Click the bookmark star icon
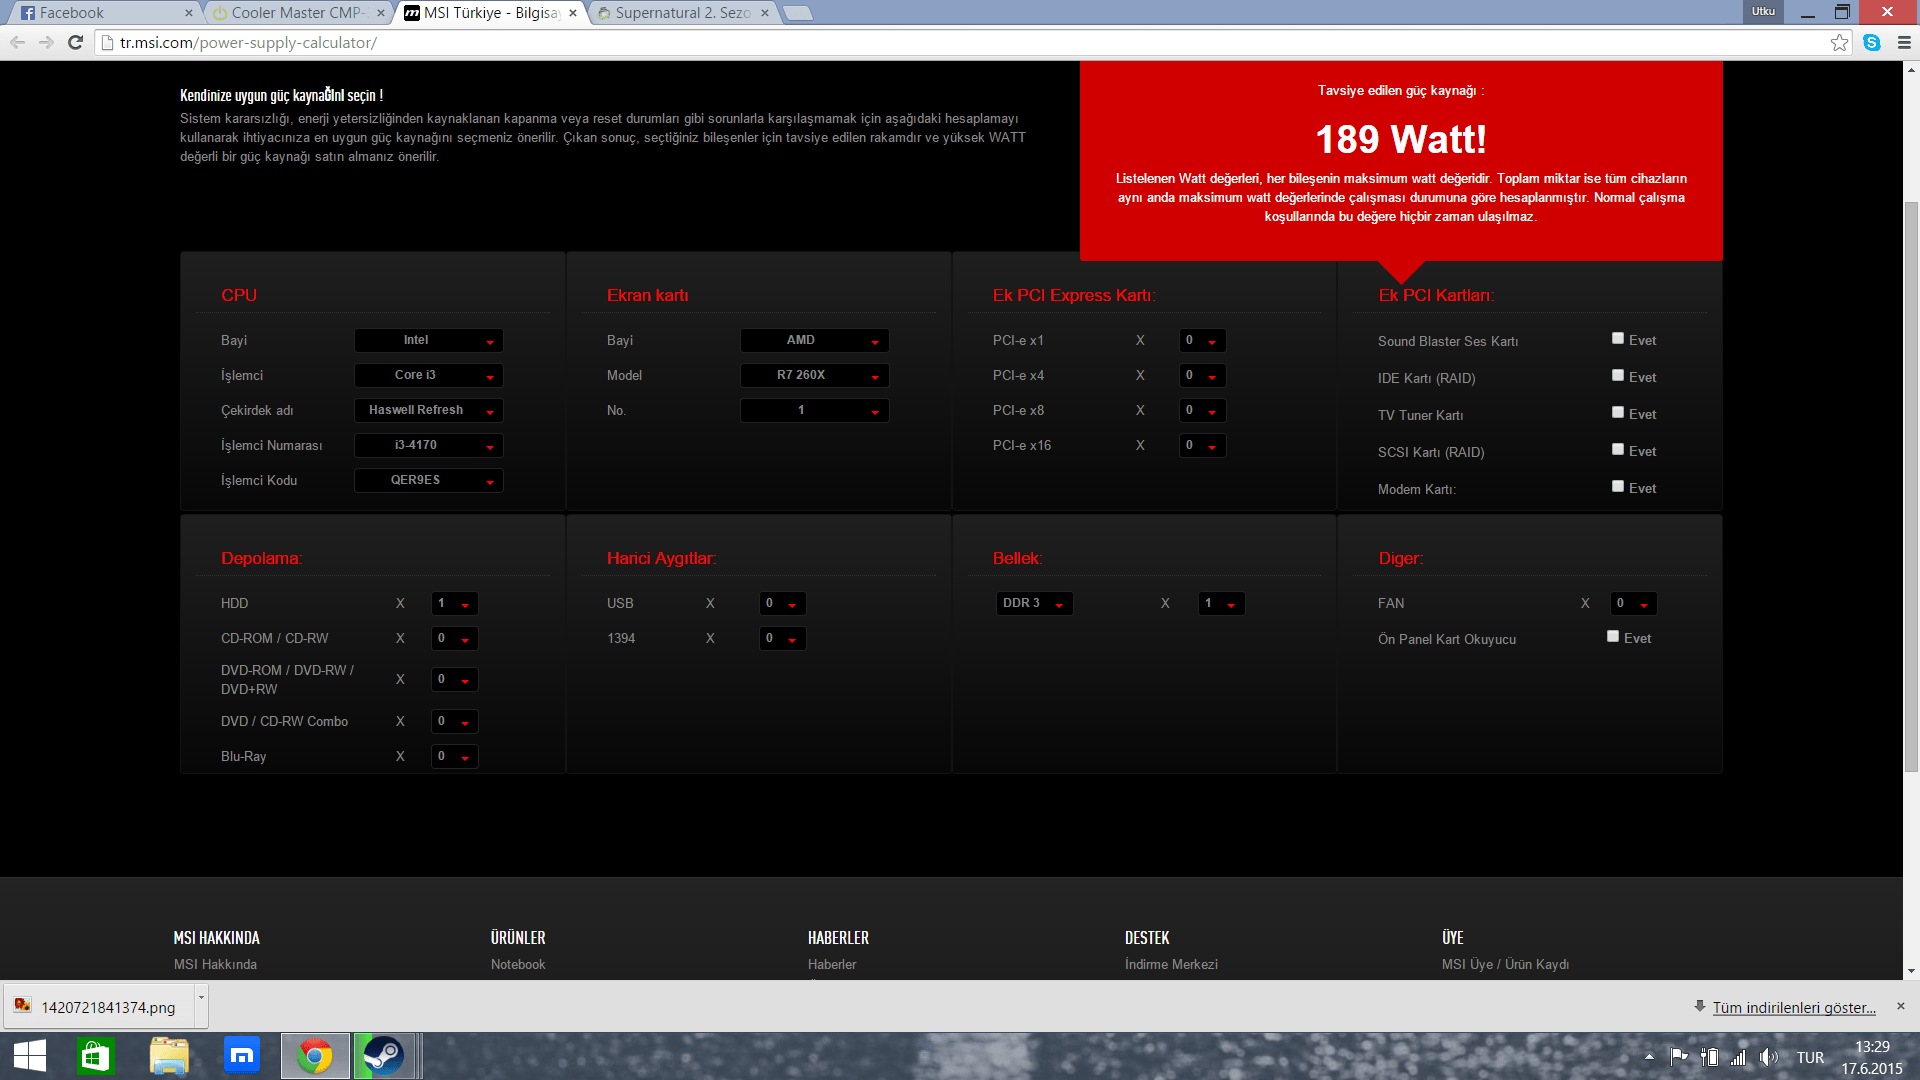The image size is (1920, 1080). pos(1839,42)
